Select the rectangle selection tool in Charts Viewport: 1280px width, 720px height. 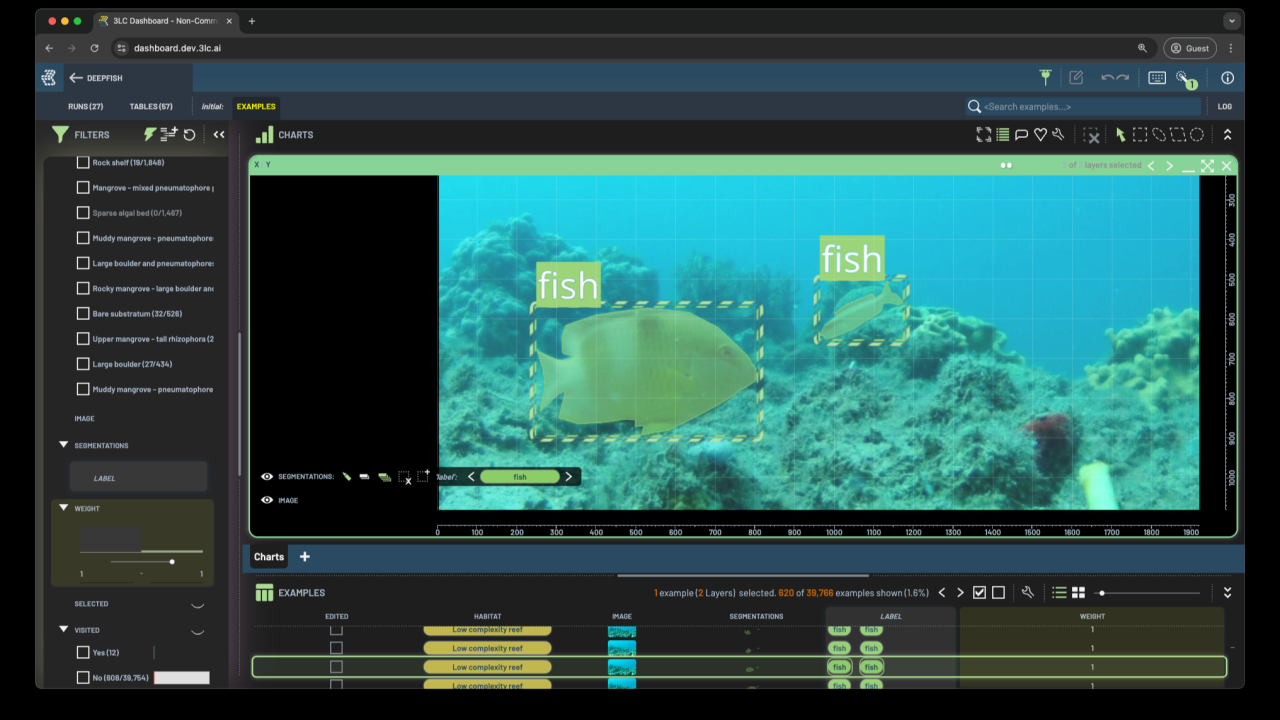click(1140, 135)
